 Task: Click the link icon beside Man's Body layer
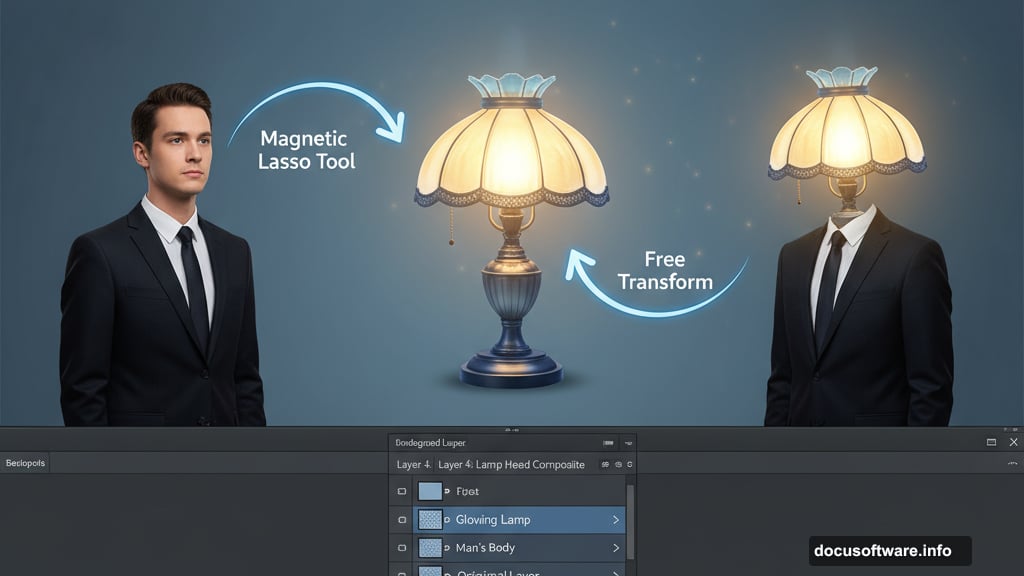pyautogui.click(x=447, y=547)
